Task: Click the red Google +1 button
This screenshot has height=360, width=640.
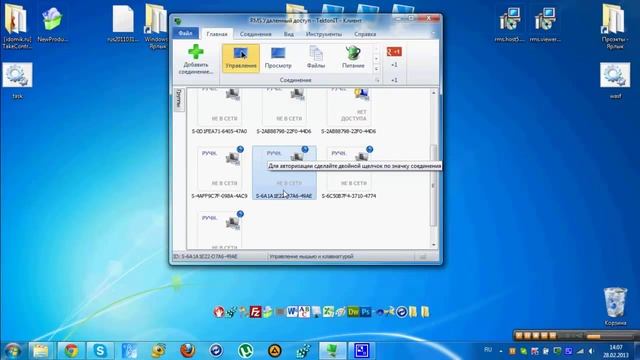Action: pos(394,51)
